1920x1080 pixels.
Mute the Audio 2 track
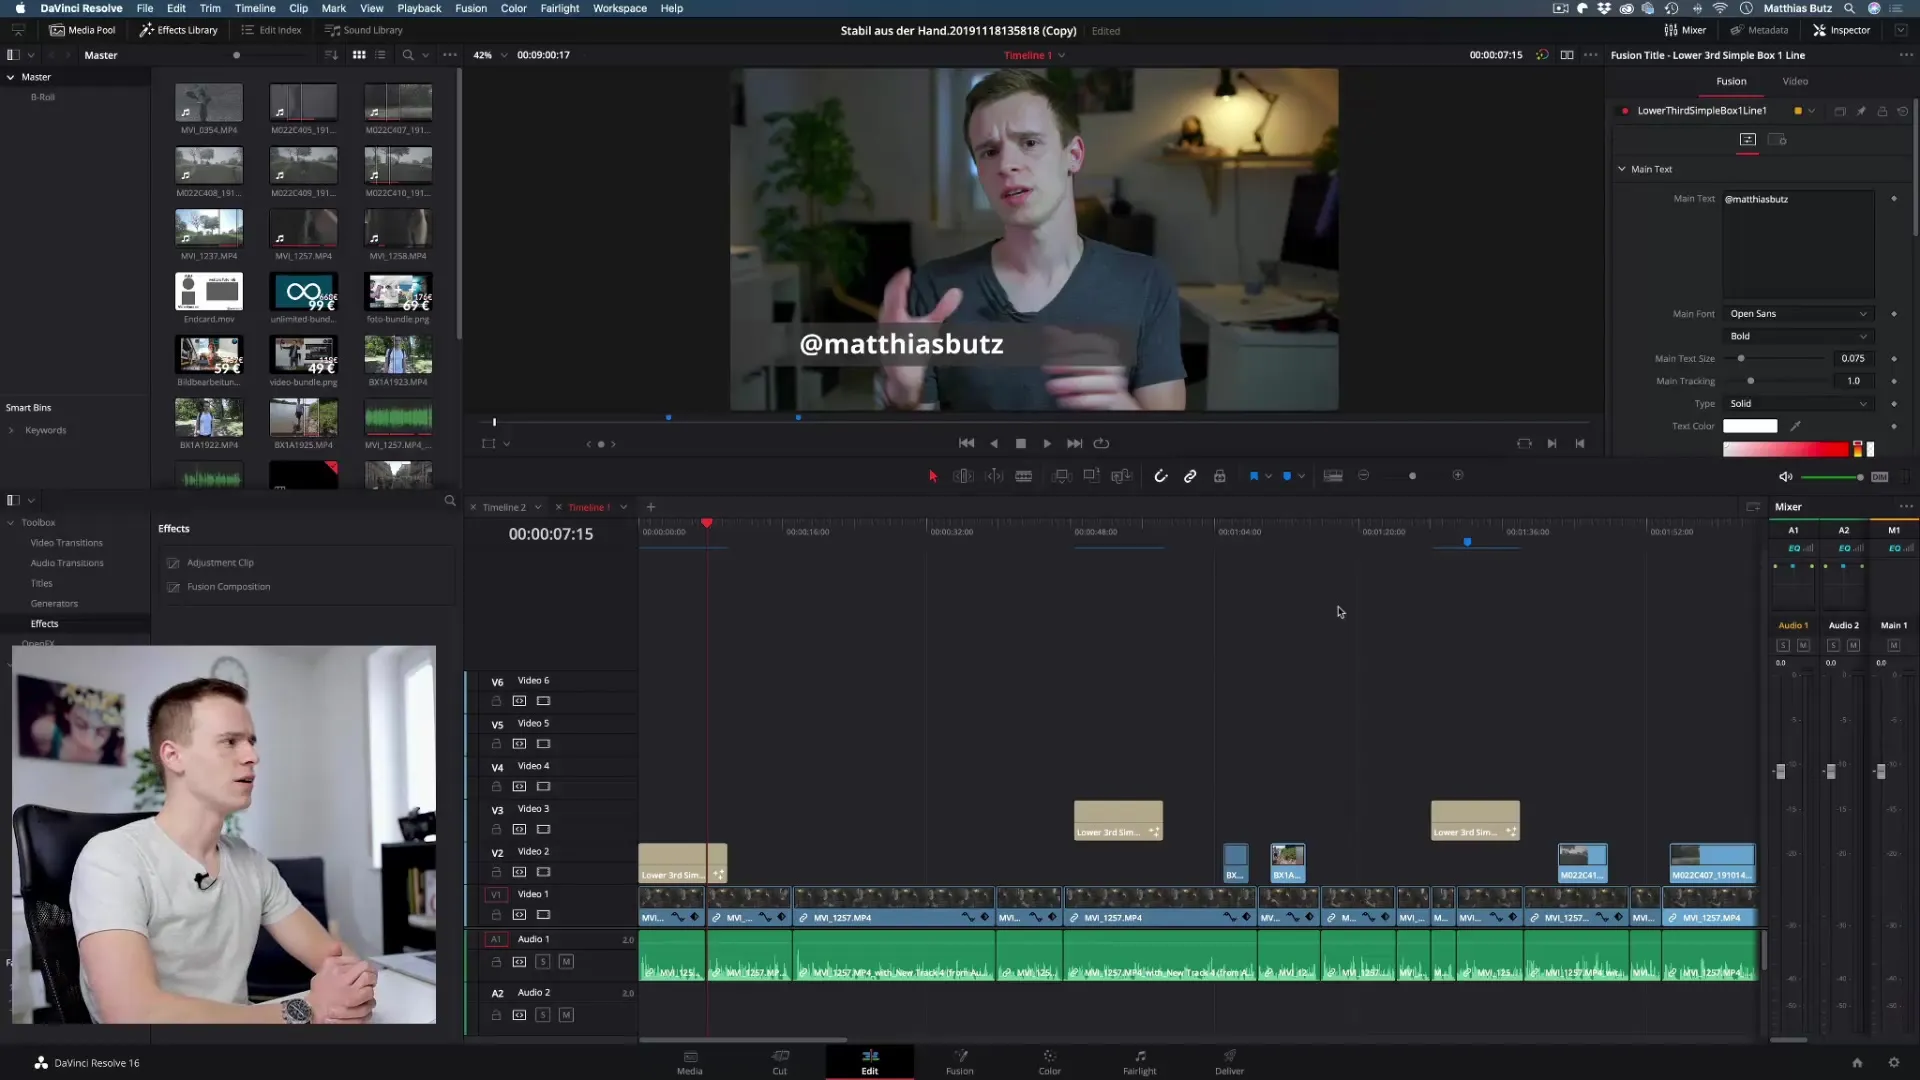(x=566, y=1015)
